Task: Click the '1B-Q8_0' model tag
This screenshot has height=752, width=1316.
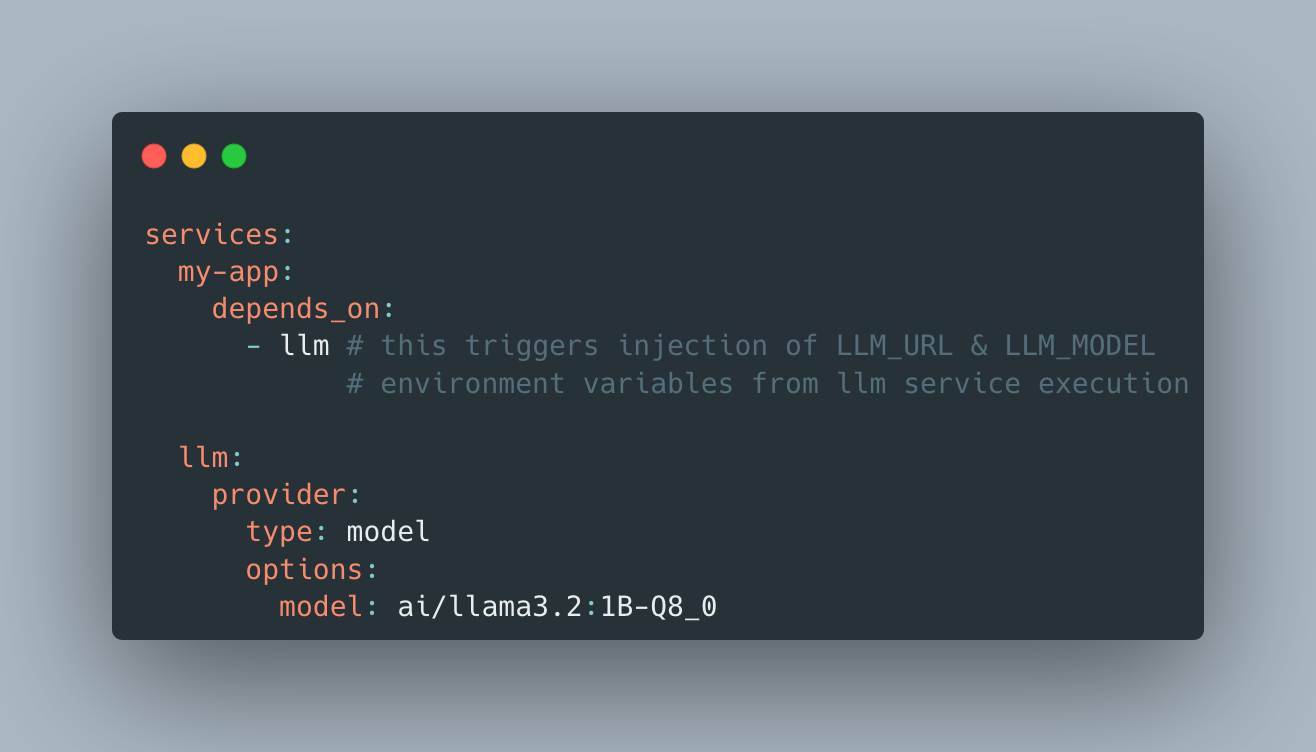Action: (x=658, y=607)
